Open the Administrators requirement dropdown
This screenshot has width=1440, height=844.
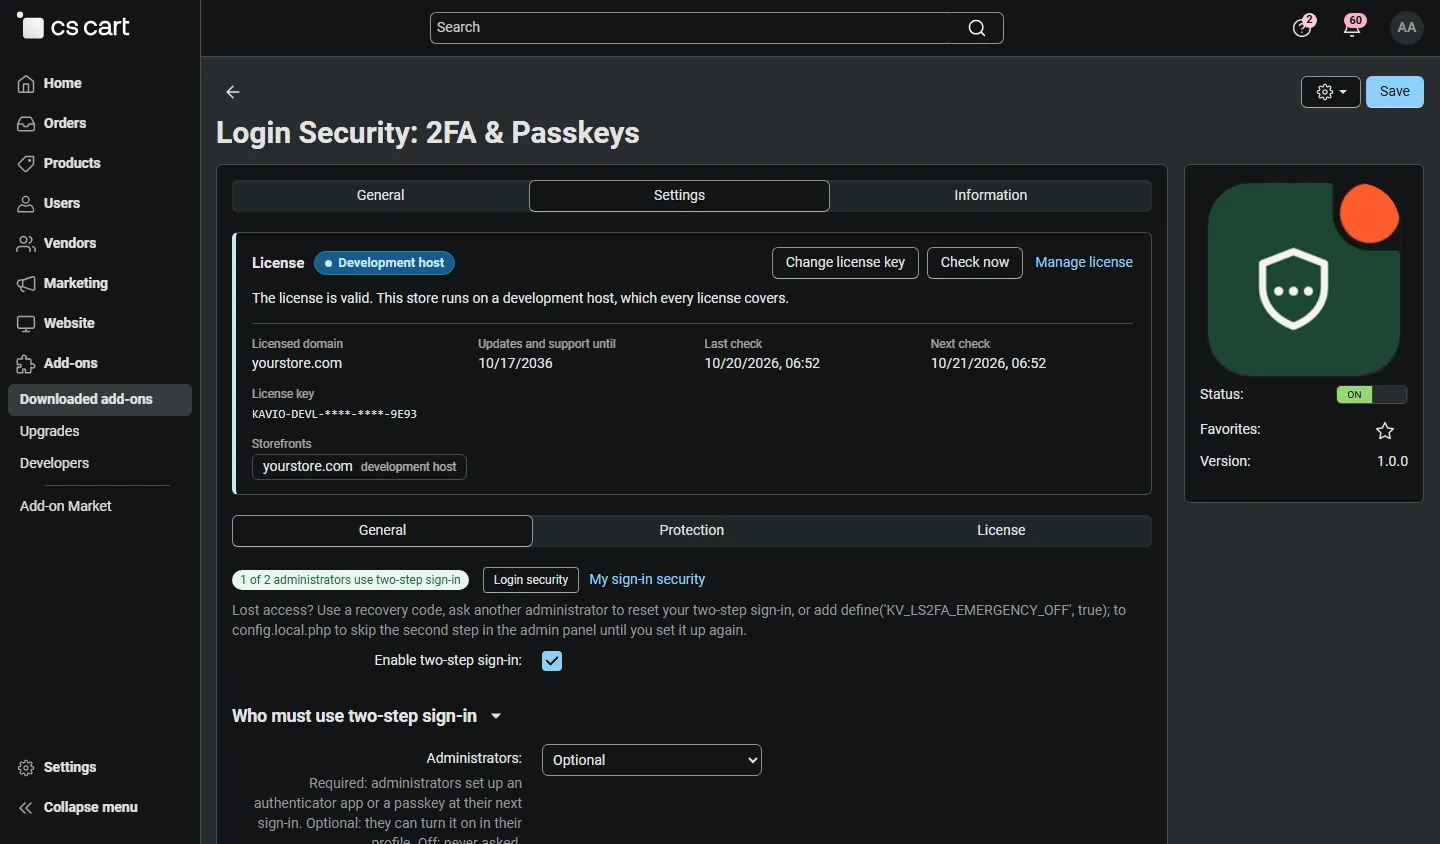[x=652, y=760]
